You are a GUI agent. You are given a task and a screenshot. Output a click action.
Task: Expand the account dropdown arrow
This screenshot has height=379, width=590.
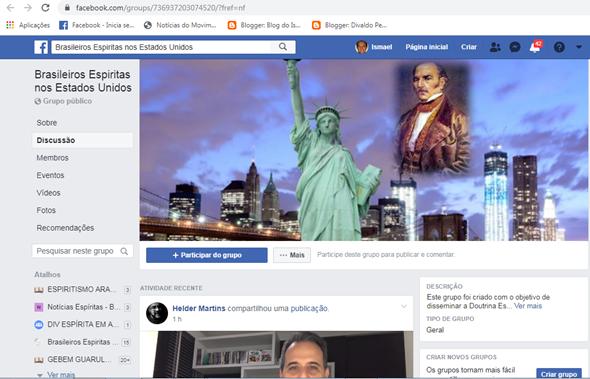click(x=579, y=47)
